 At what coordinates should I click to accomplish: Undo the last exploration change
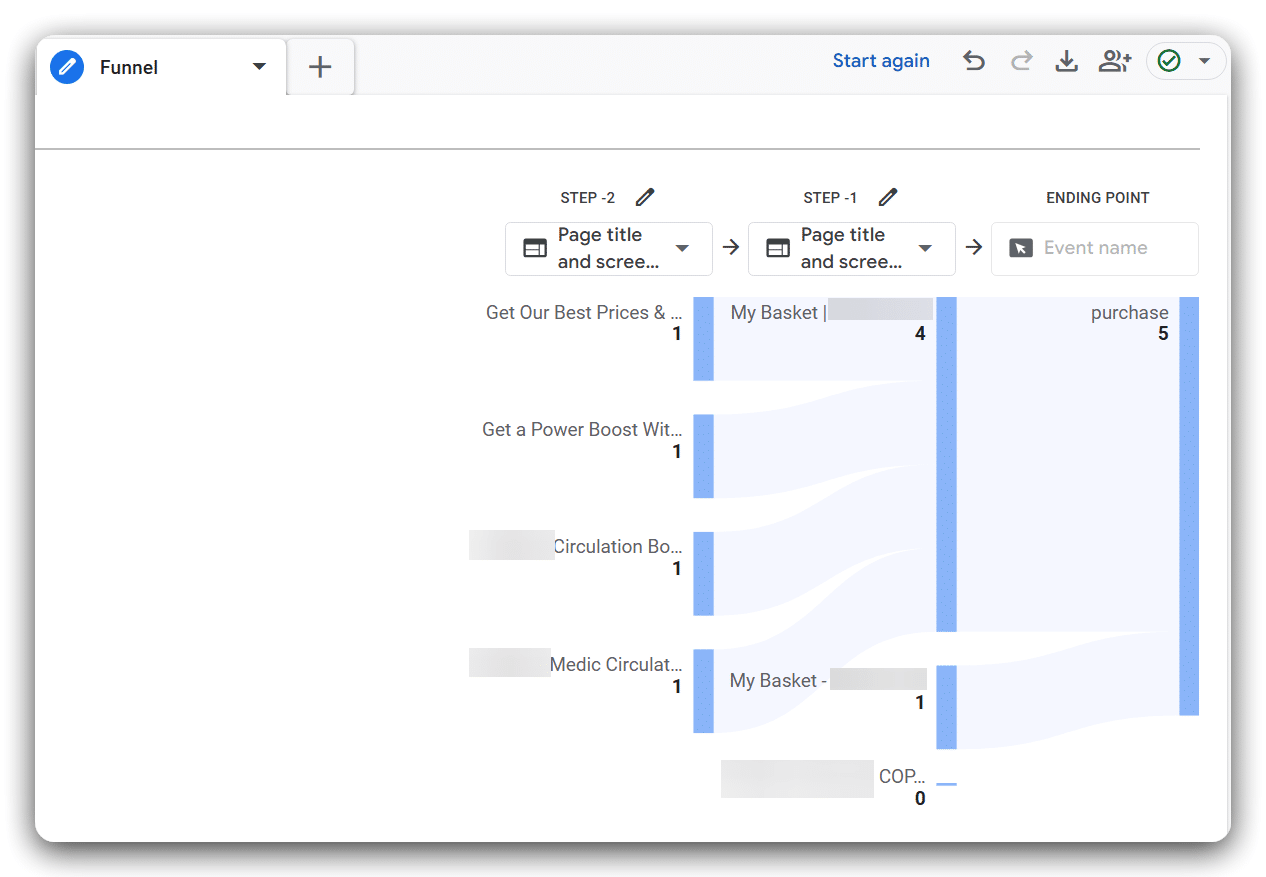click(973, 61)
